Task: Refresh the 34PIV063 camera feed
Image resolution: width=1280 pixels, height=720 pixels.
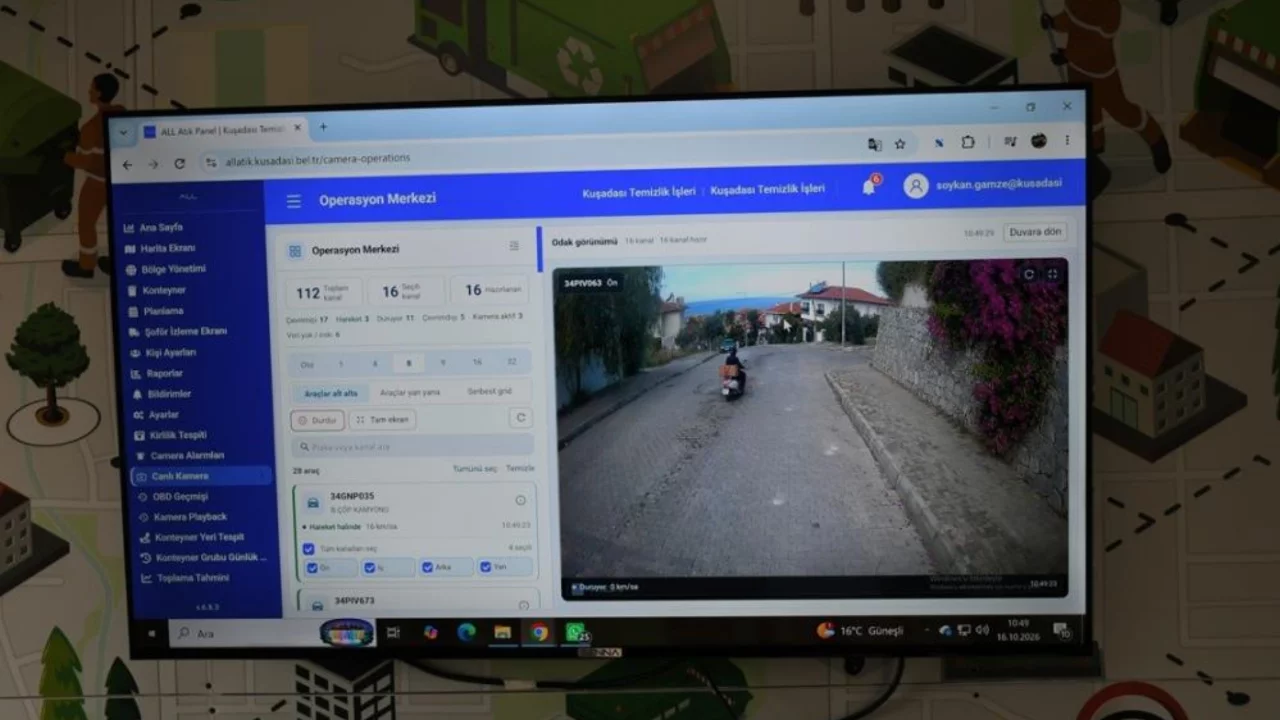Action: point(1029,274)
